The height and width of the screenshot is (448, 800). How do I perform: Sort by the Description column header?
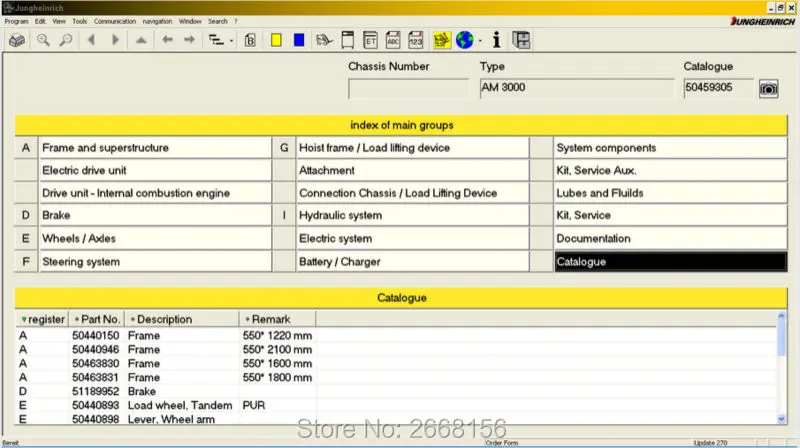pyautogui.click(x=182, y=319)
